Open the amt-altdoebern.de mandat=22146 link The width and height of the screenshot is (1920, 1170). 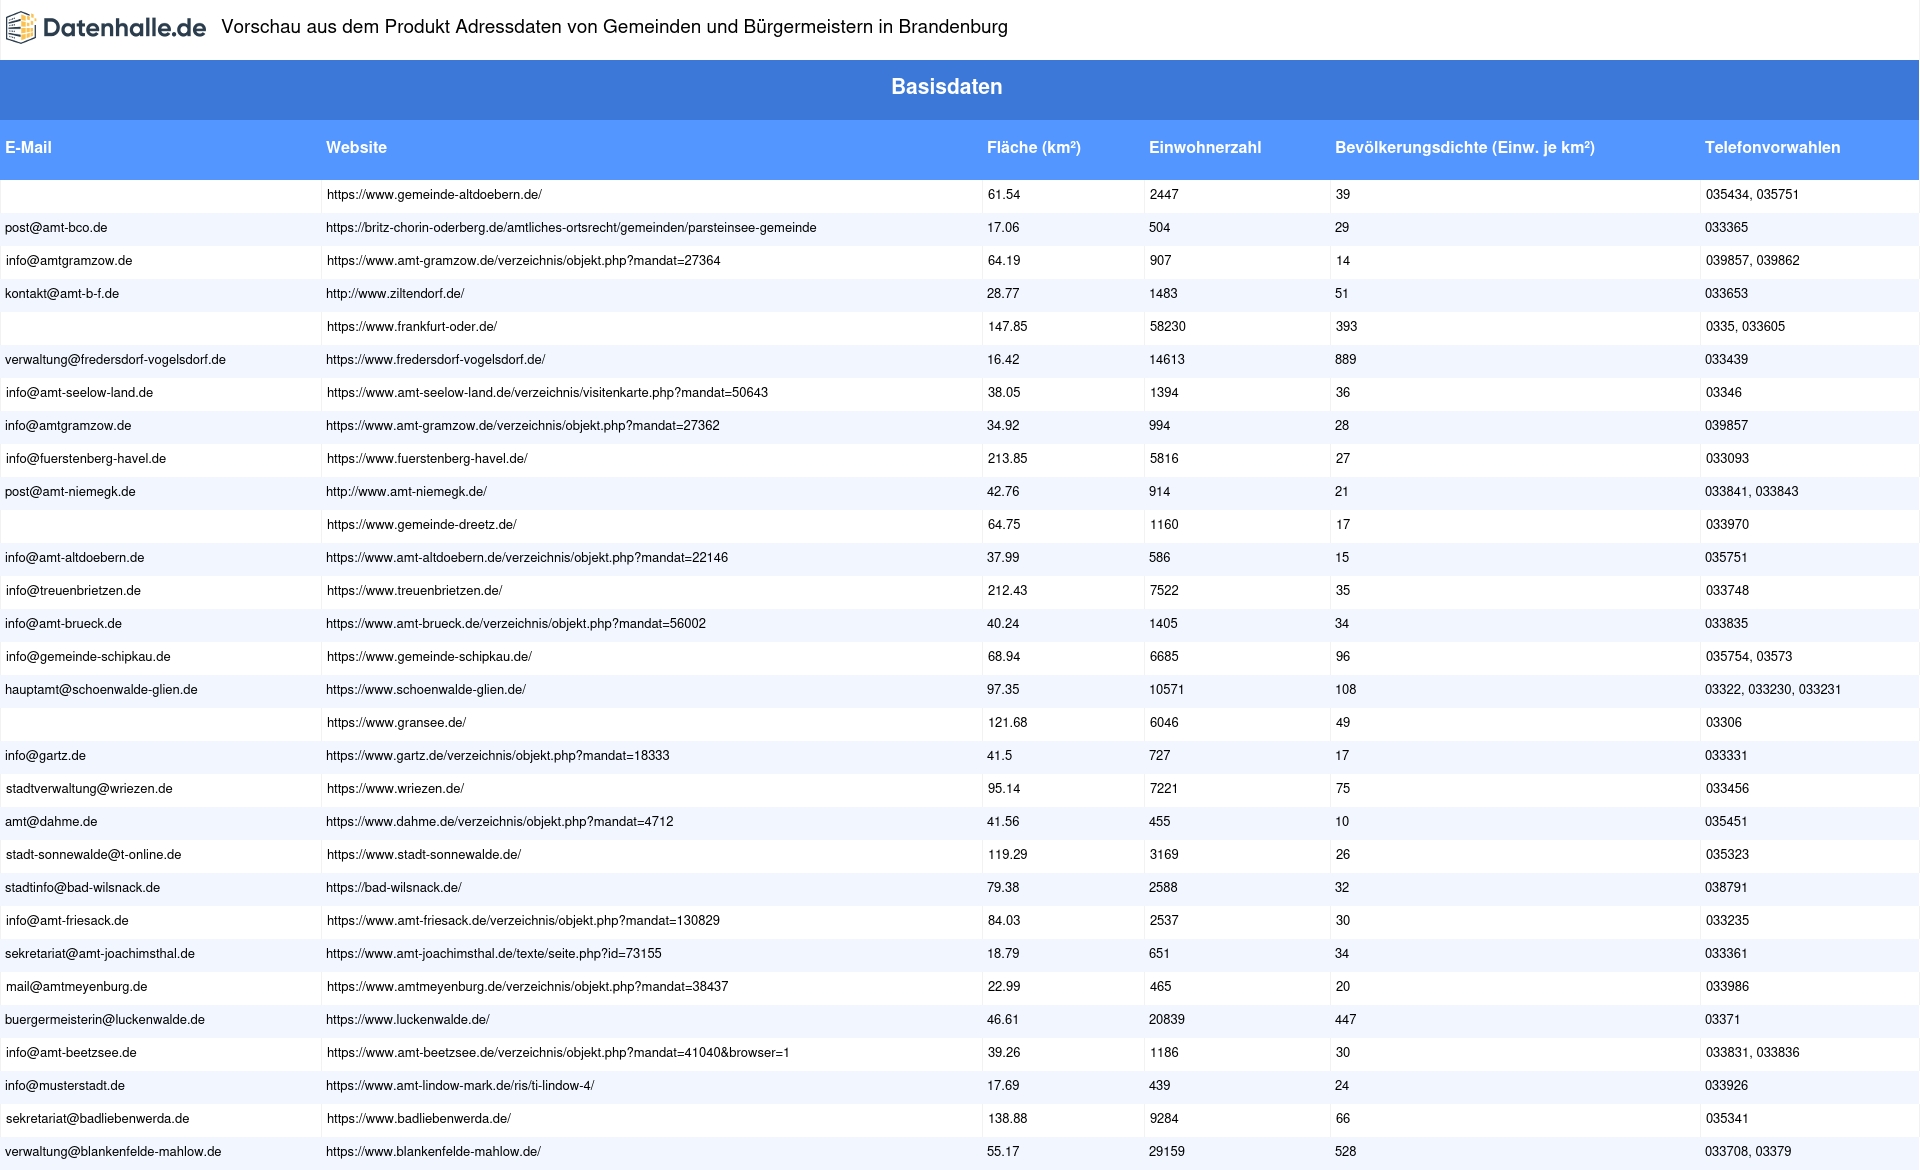tap(527, 558)
